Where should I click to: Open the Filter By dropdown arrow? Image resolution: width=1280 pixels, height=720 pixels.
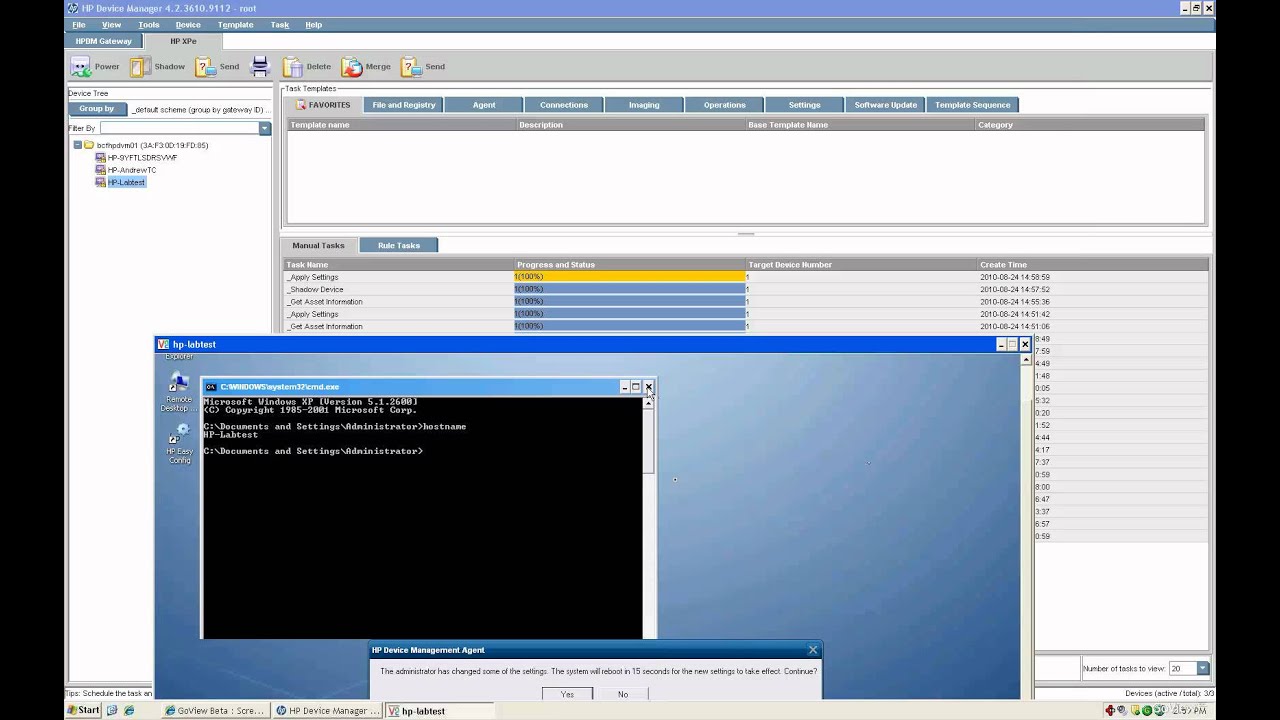[x=265, y=128]
